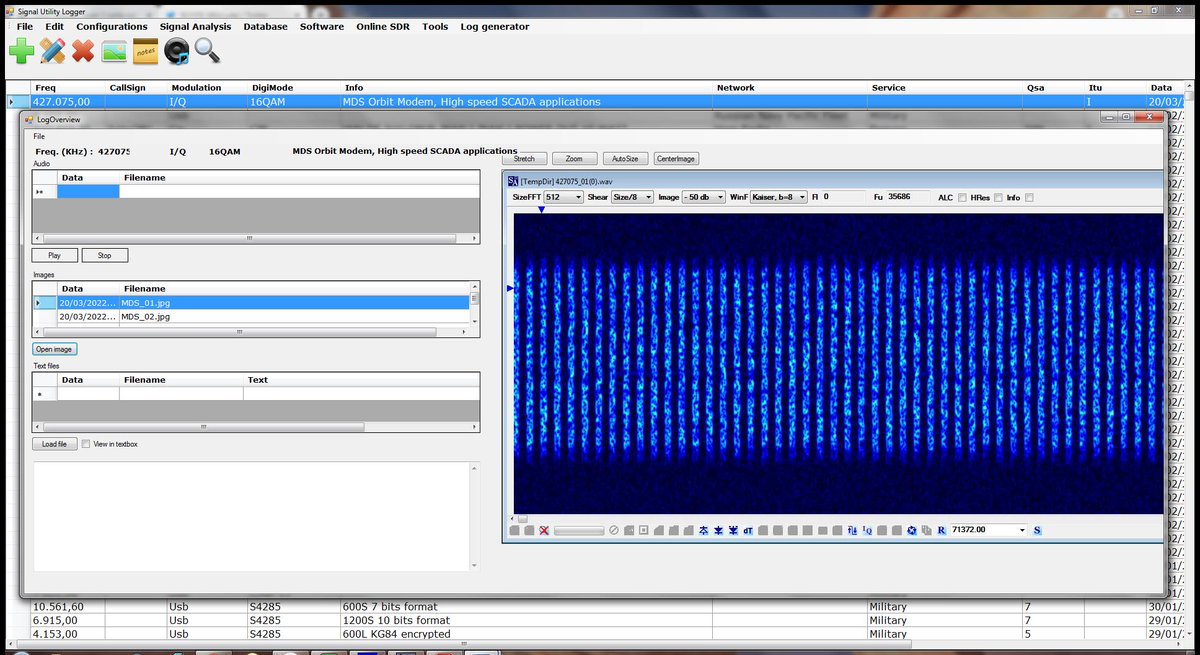The height and width of the screenshot is (655, 1200).
Task: Click the circle-slash icon in analyzer toolbar
Action: [x=614, y=530]
